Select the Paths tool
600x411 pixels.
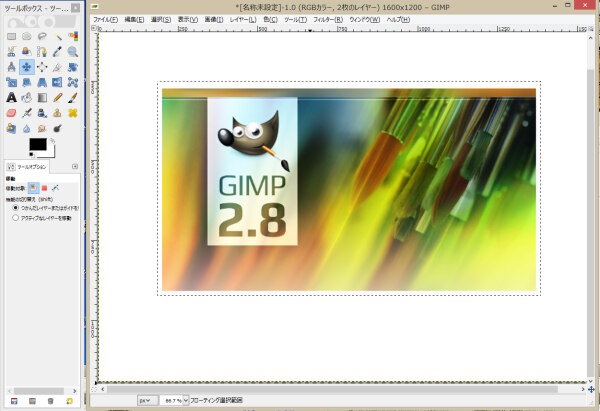coord(42,52)
